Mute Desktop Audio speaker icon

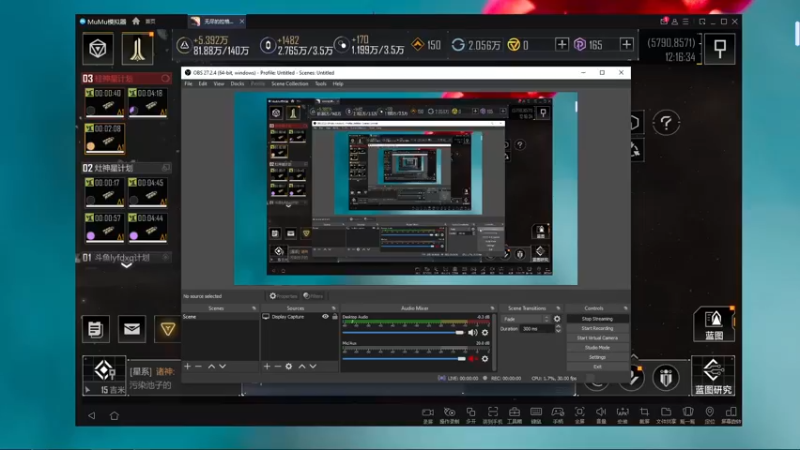tap(472, 333)
